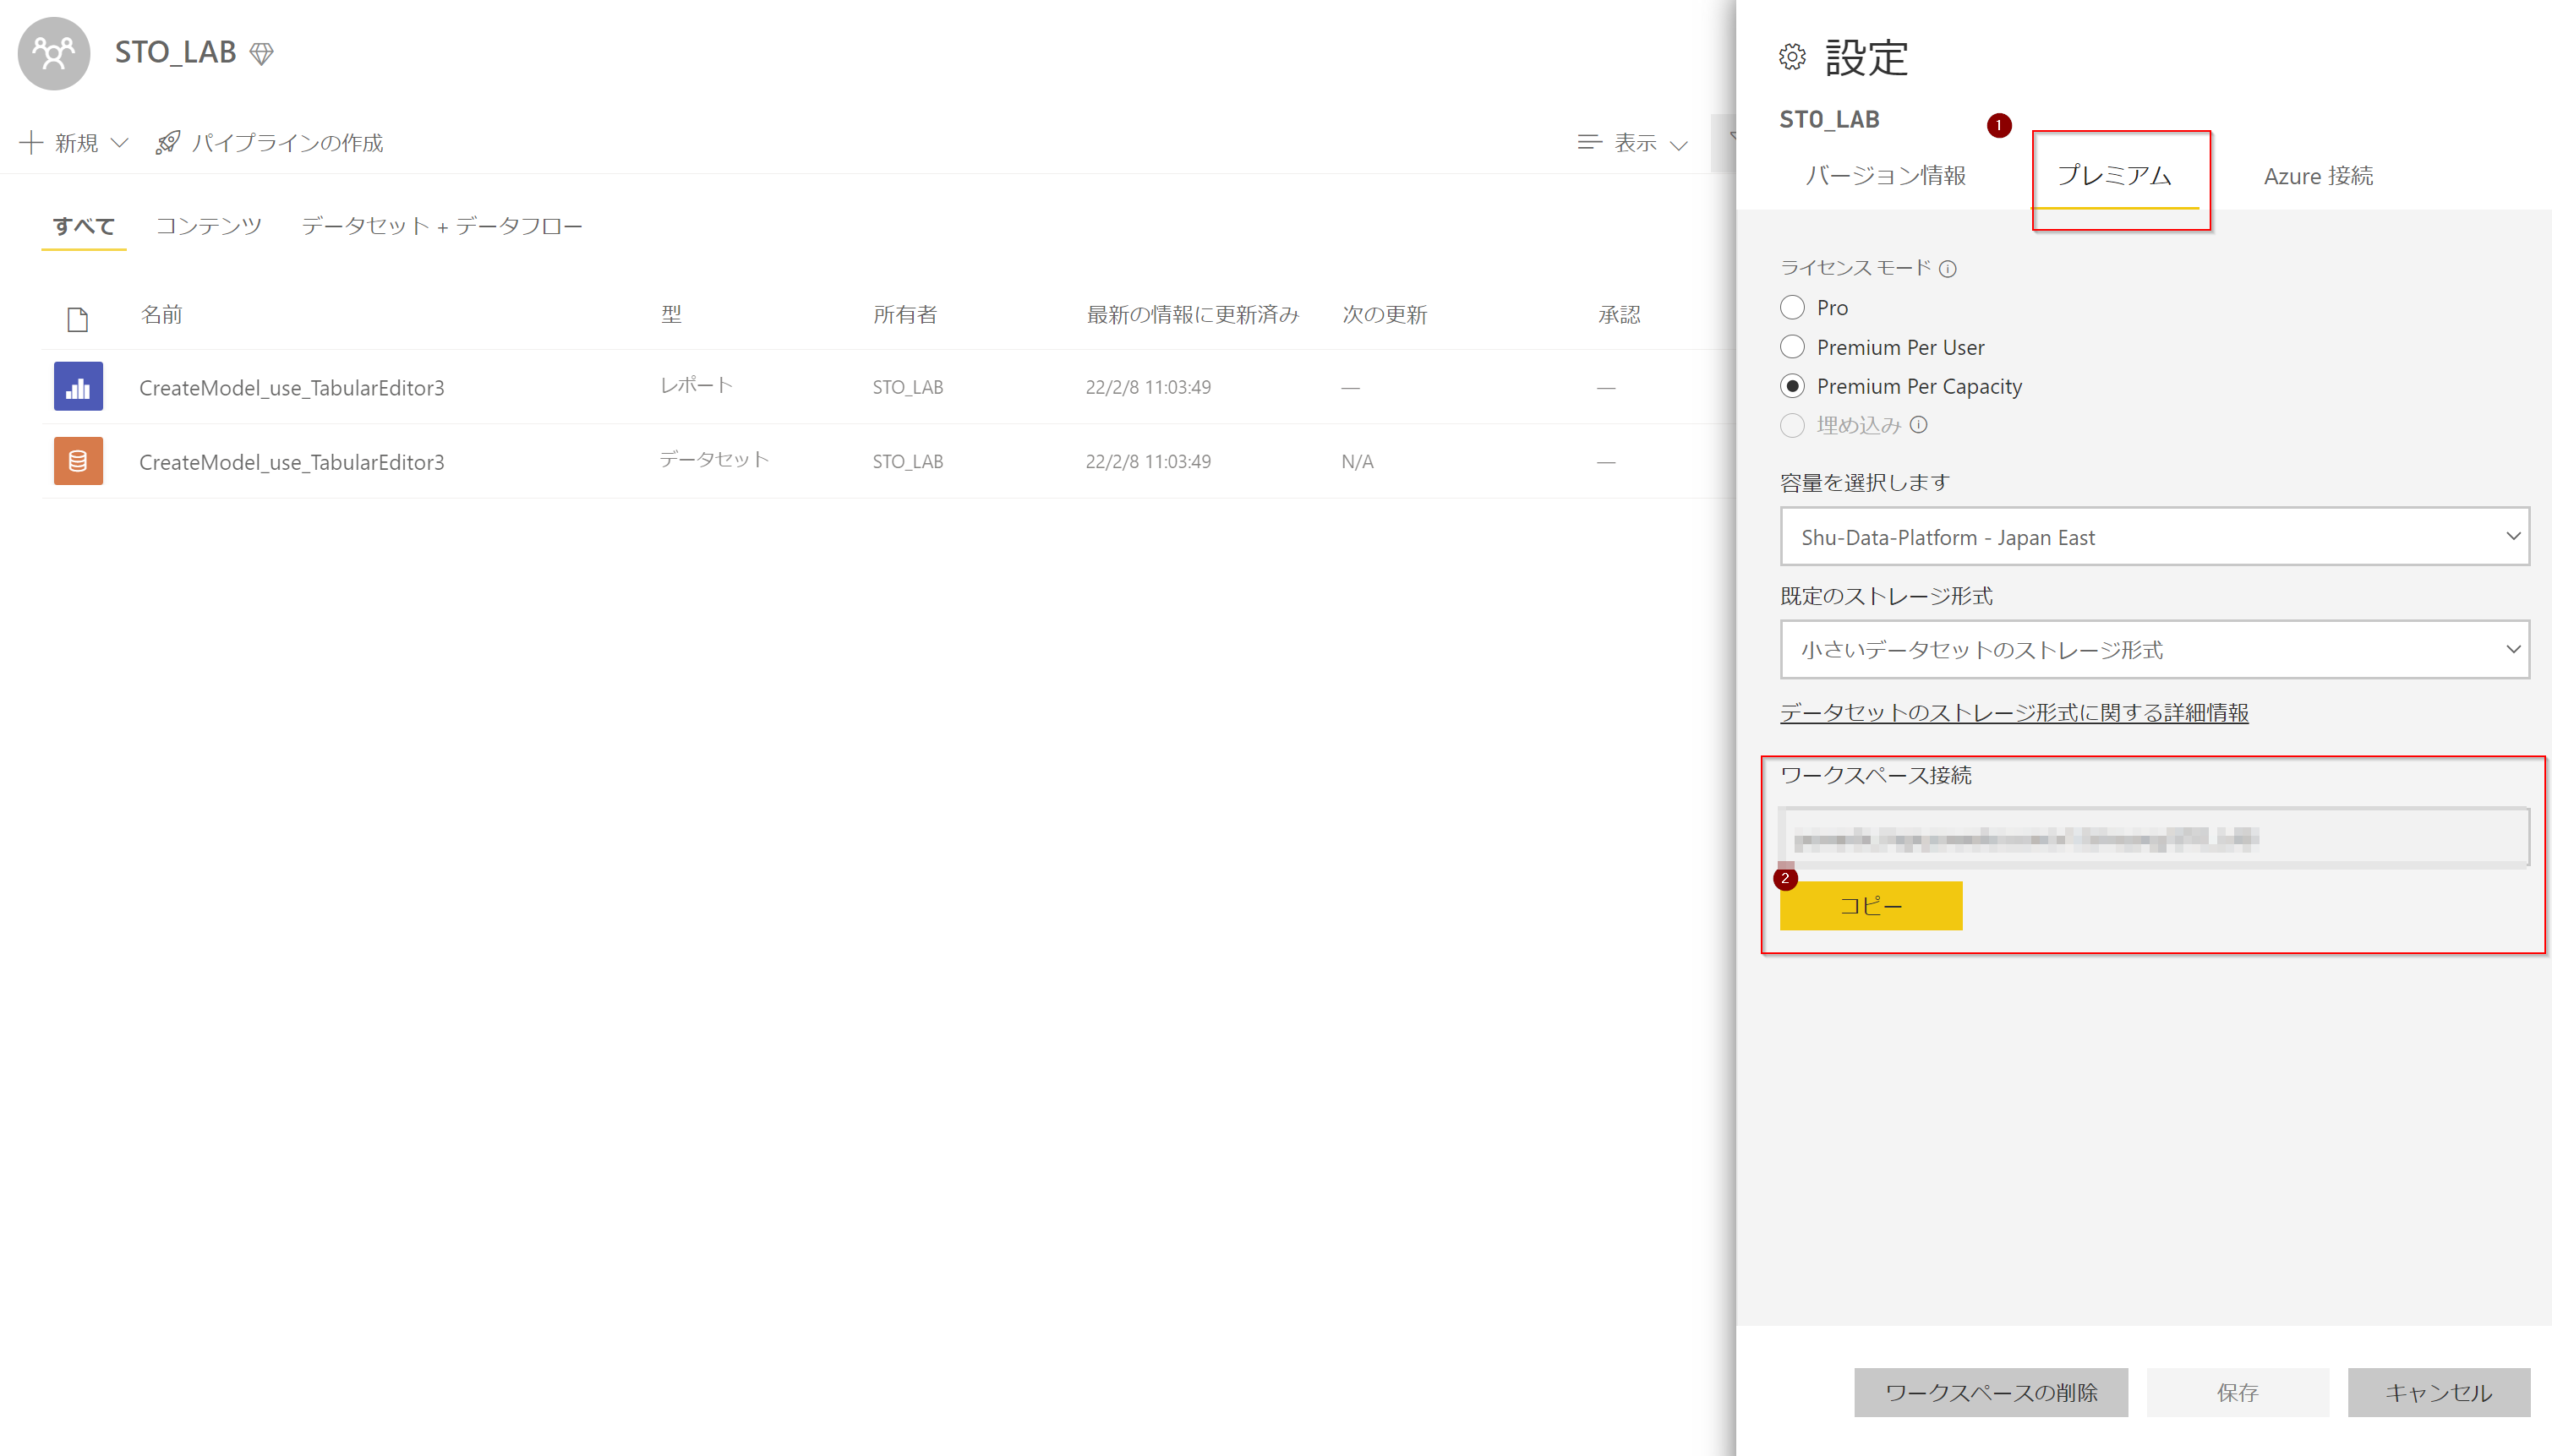2552x1456 pixels.
Task: Click the rocket icon for pipeline creation
Action: tap(168, 143)
